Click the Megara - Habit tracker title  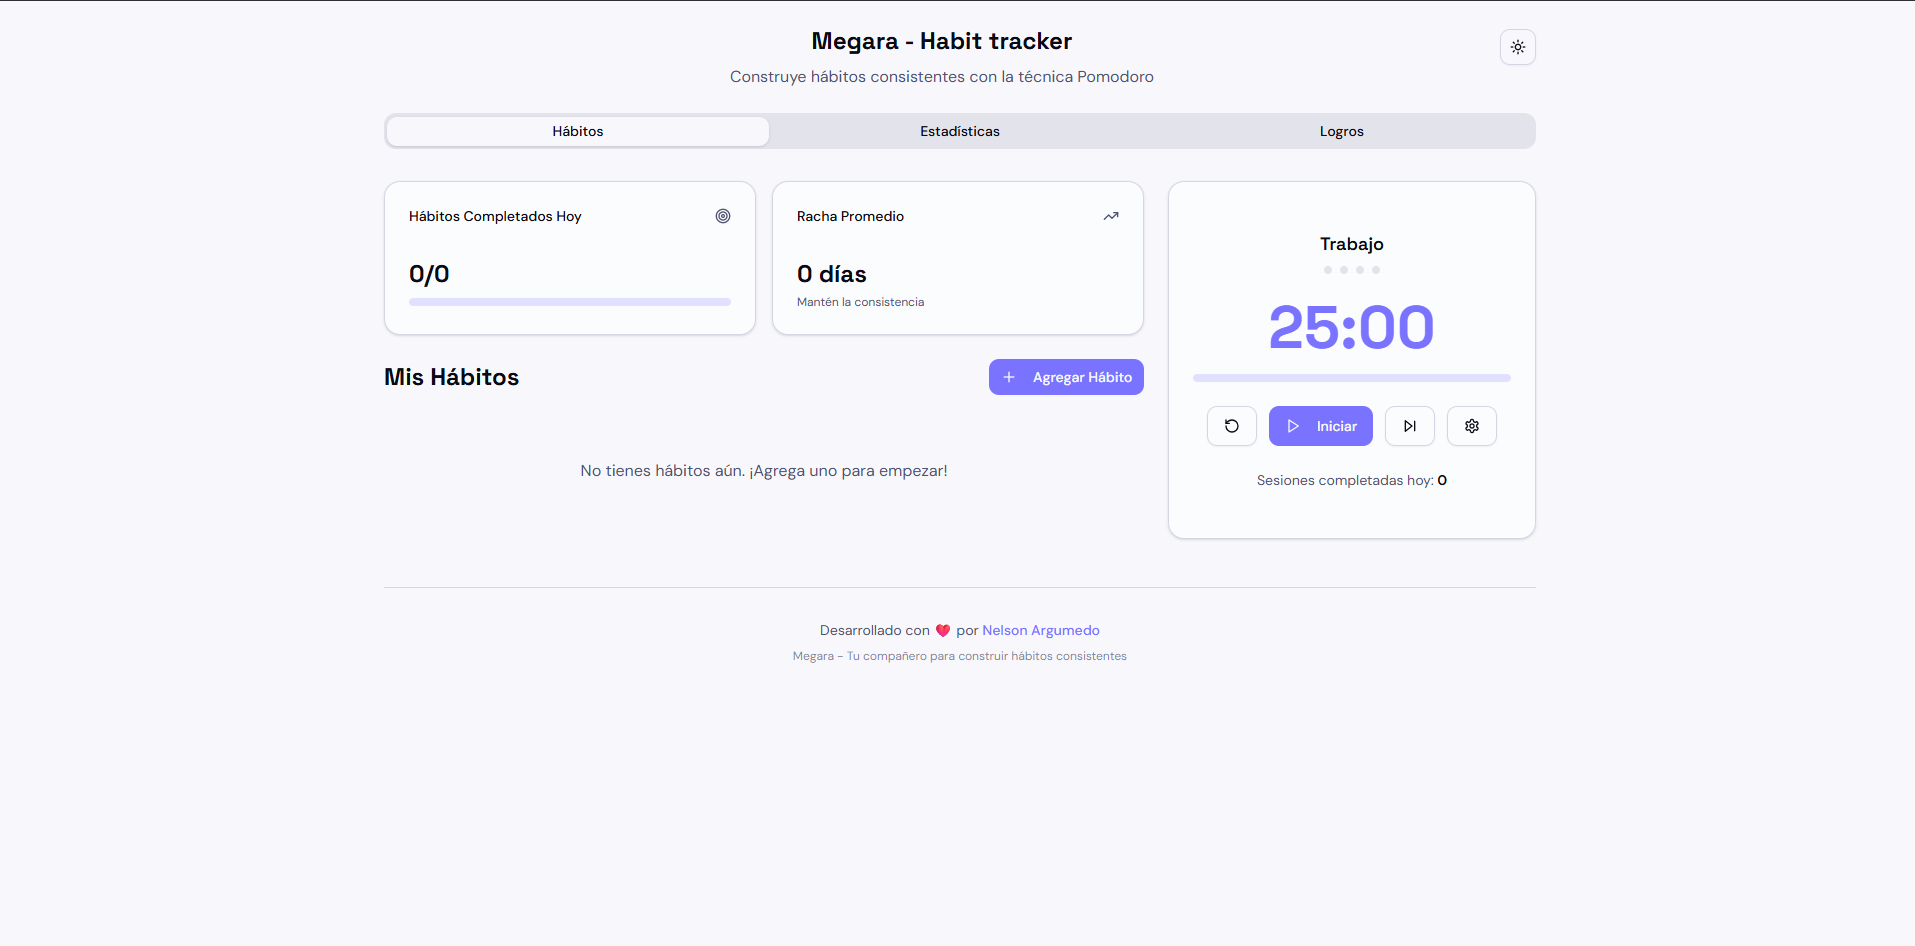(x=942, y=41)
